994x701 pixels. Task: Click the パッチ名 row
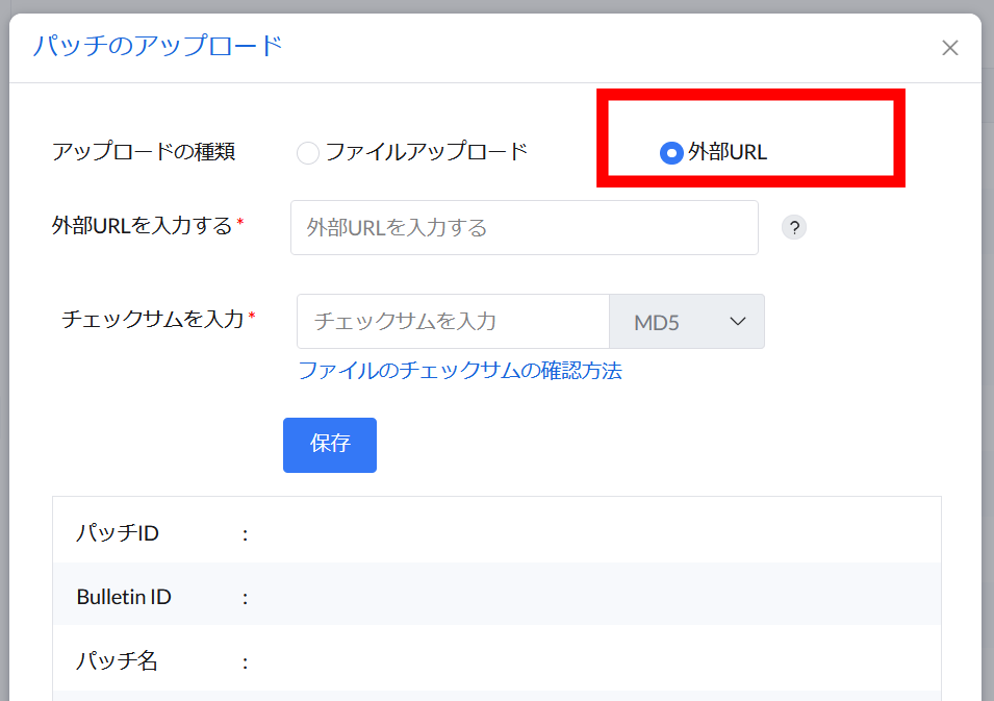[x=496, y=661]
